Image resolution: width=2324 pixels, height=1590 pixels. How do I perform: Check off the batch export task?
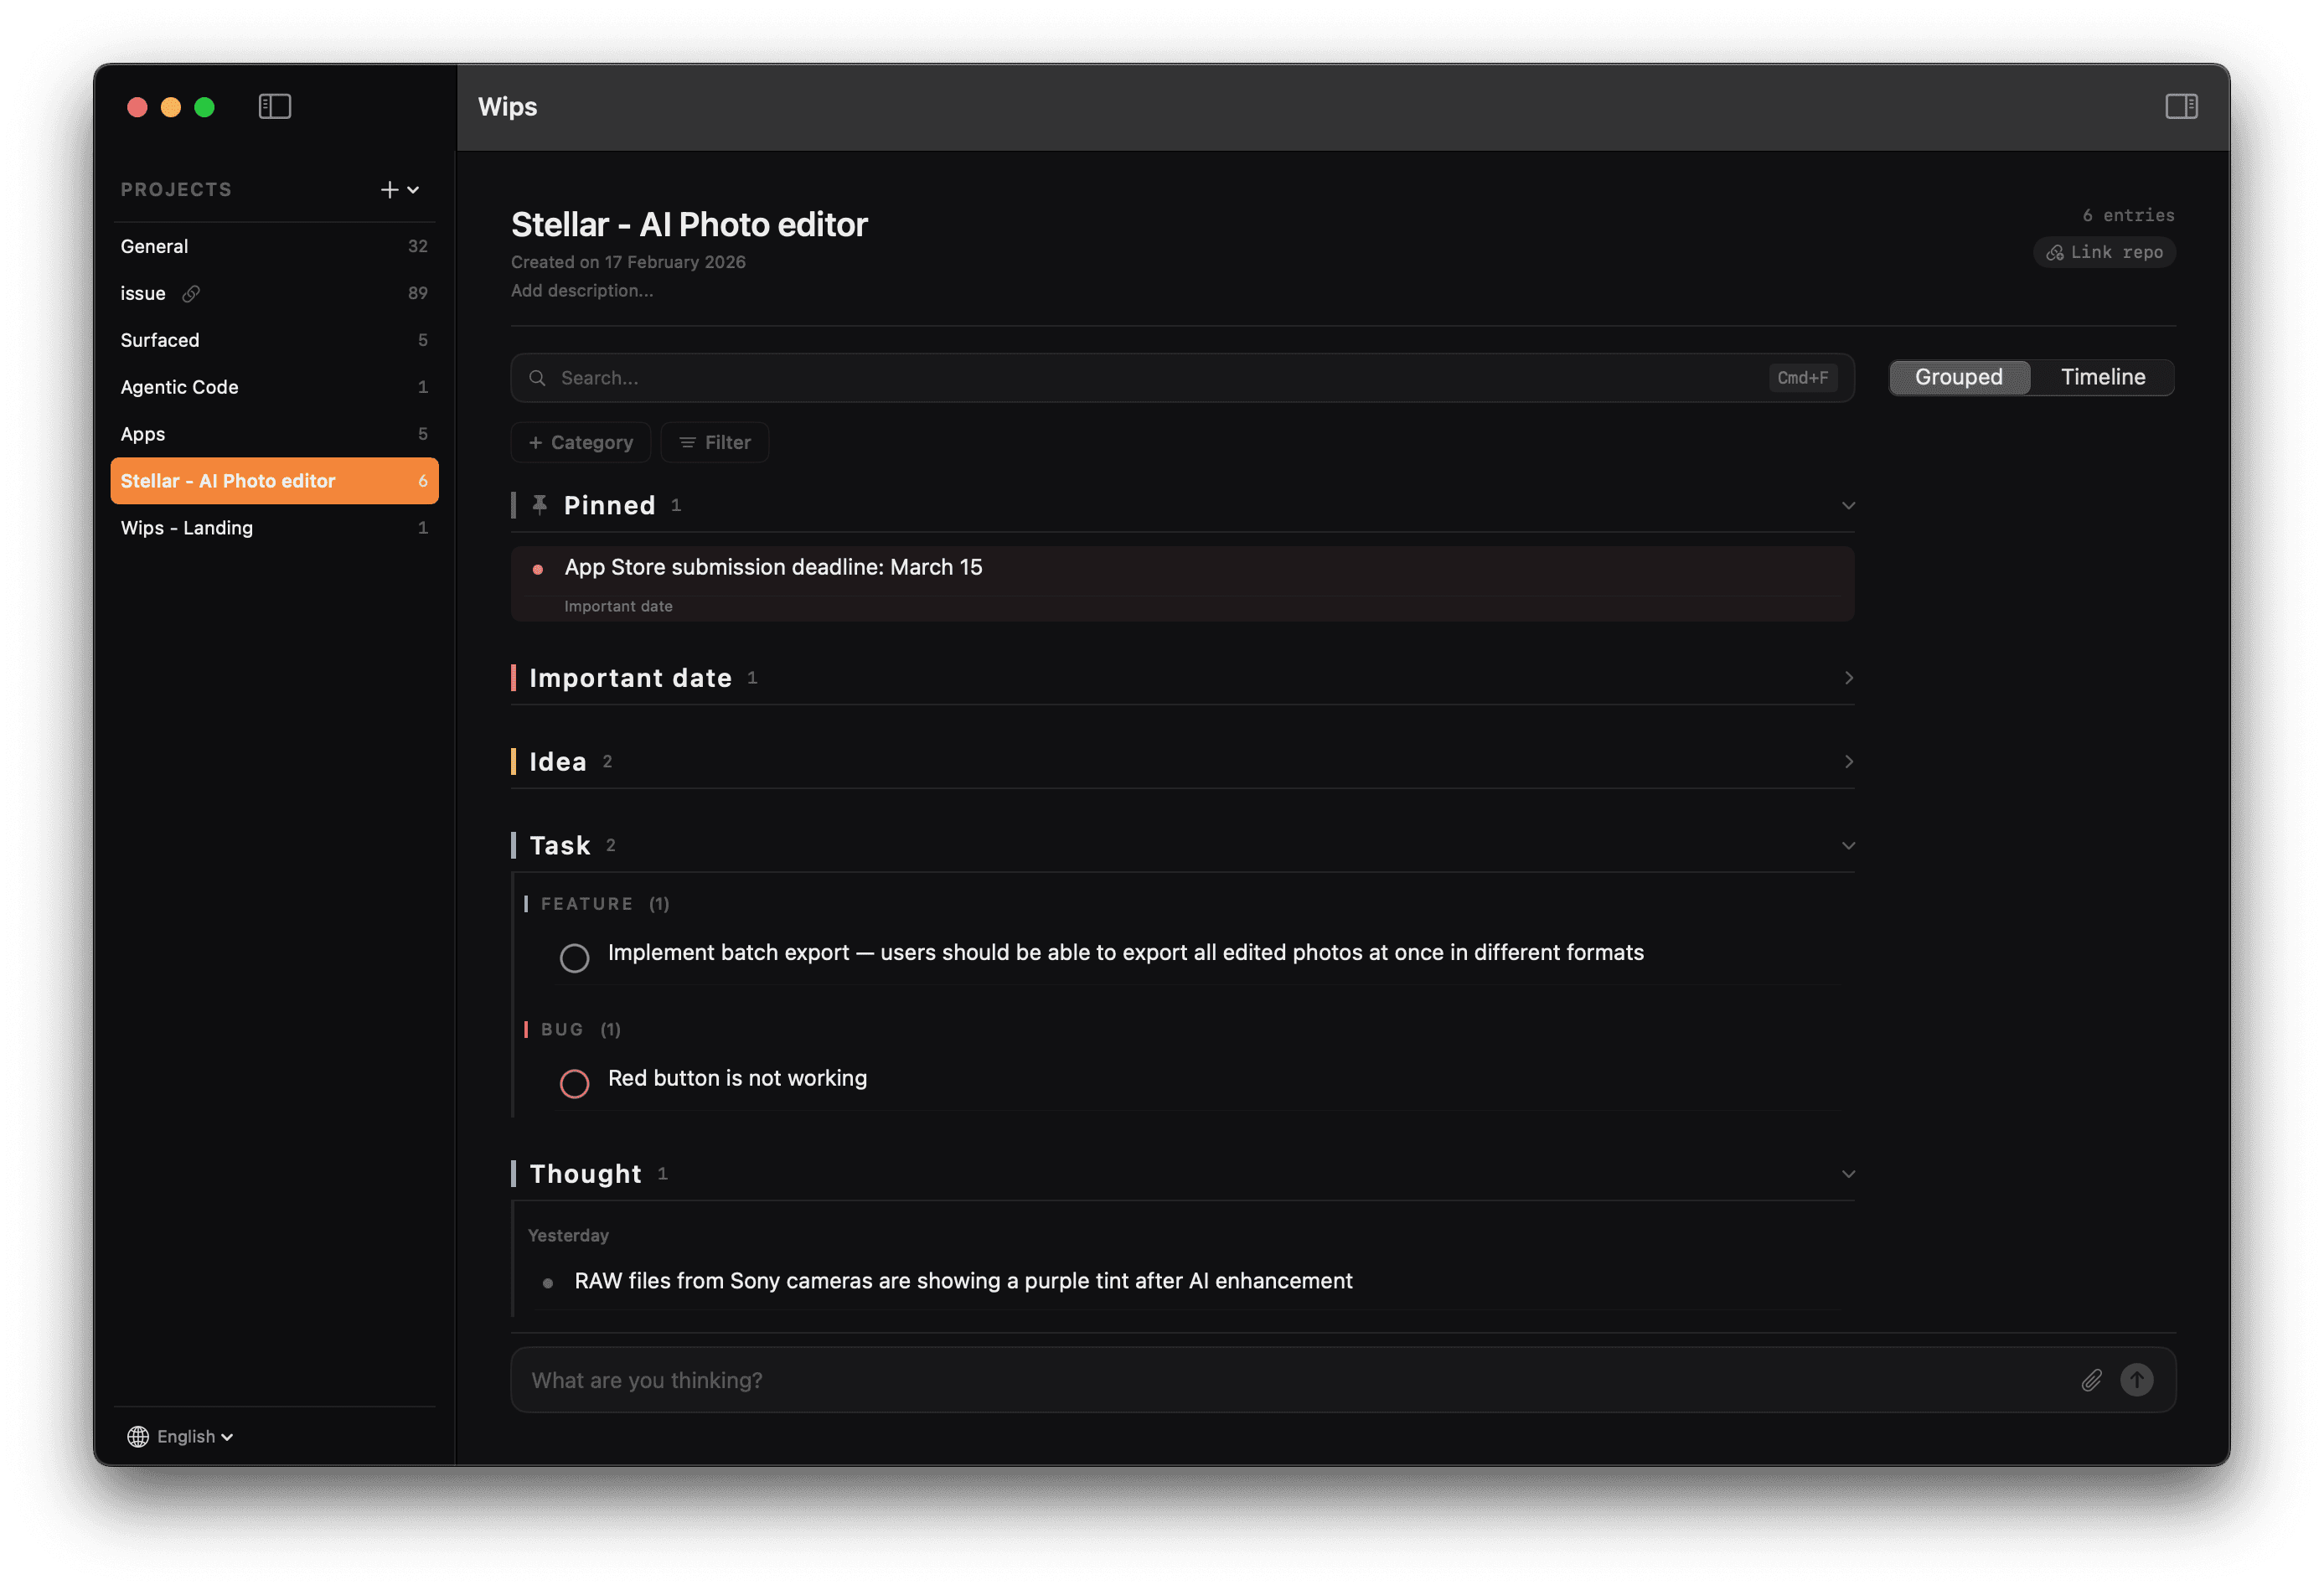pos(575,957)
